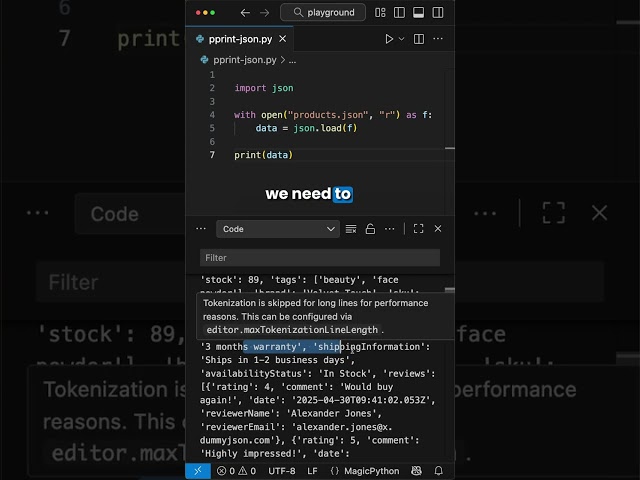
Task: Click the 'import json' line
Action: pyautogui.click(x=264, y=88)
